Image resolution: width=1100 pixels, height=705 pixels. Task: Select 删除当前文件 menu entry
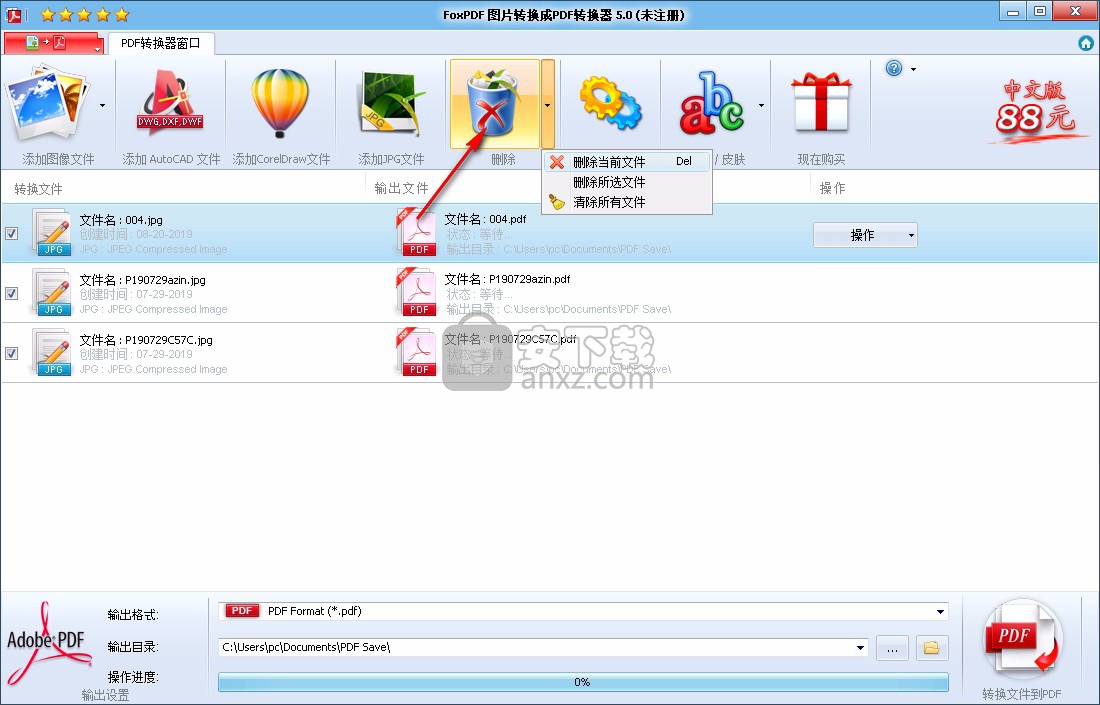click(627, 162)
